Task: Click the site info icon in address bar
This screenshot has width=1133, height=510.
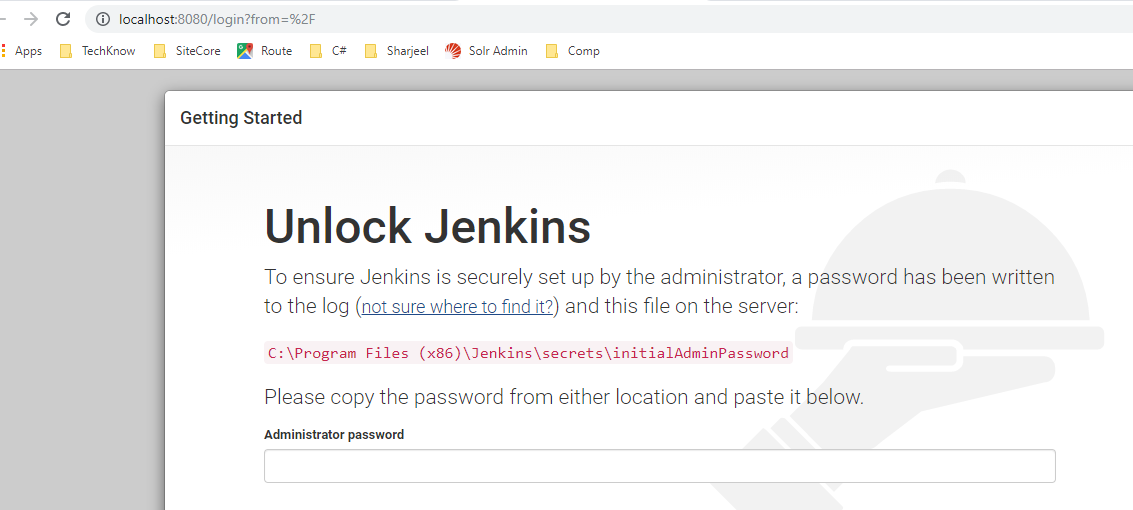Action: (x=103, y=19)
